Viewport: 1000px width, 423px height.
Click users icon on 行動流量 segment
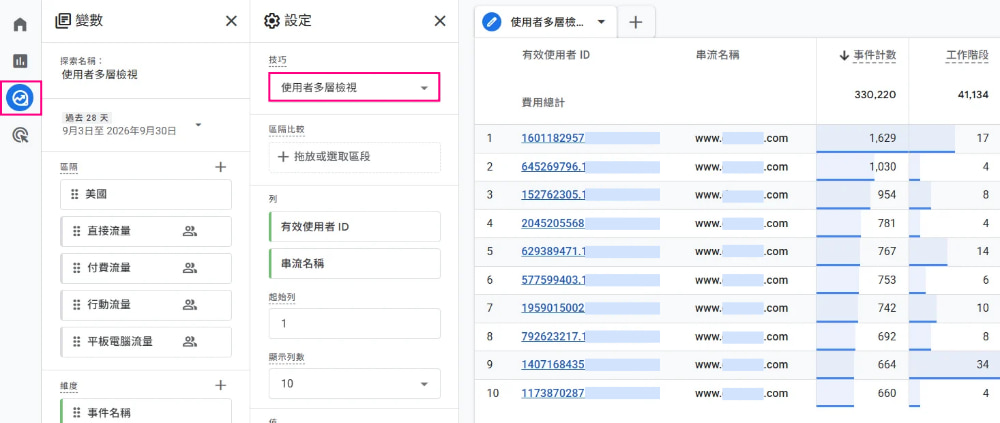tap(189, 305)
